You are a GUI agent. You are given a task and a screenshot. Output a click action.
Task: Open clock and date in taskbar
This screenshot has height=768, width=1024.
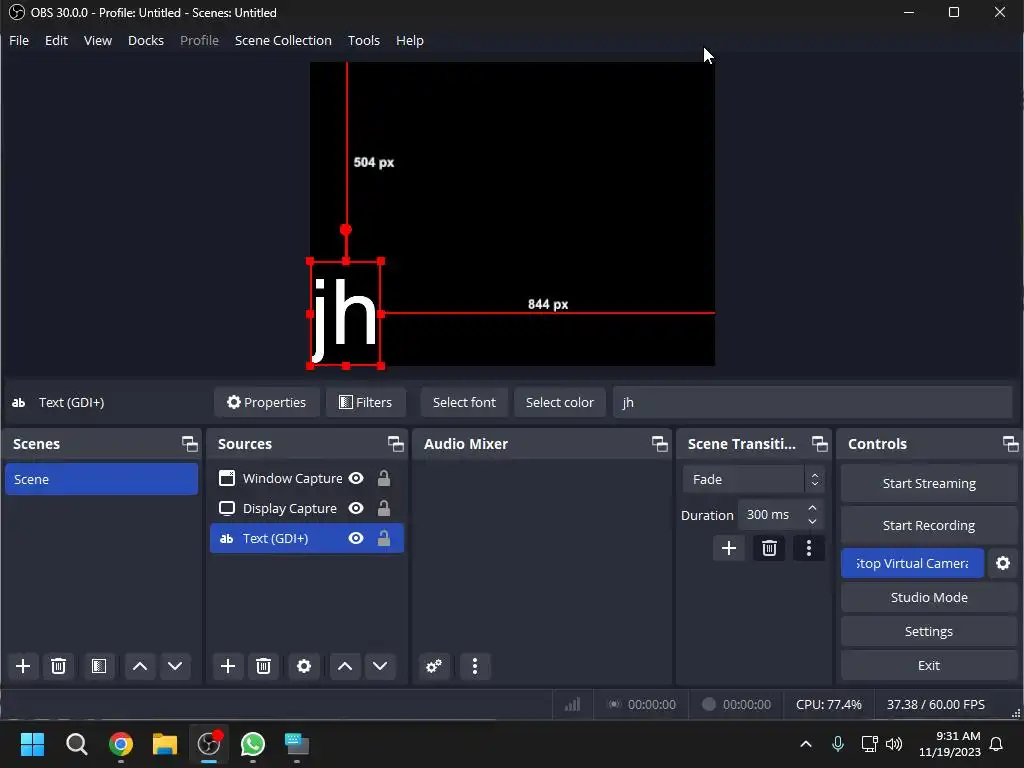pyautogui.click(x=950, y=744)
